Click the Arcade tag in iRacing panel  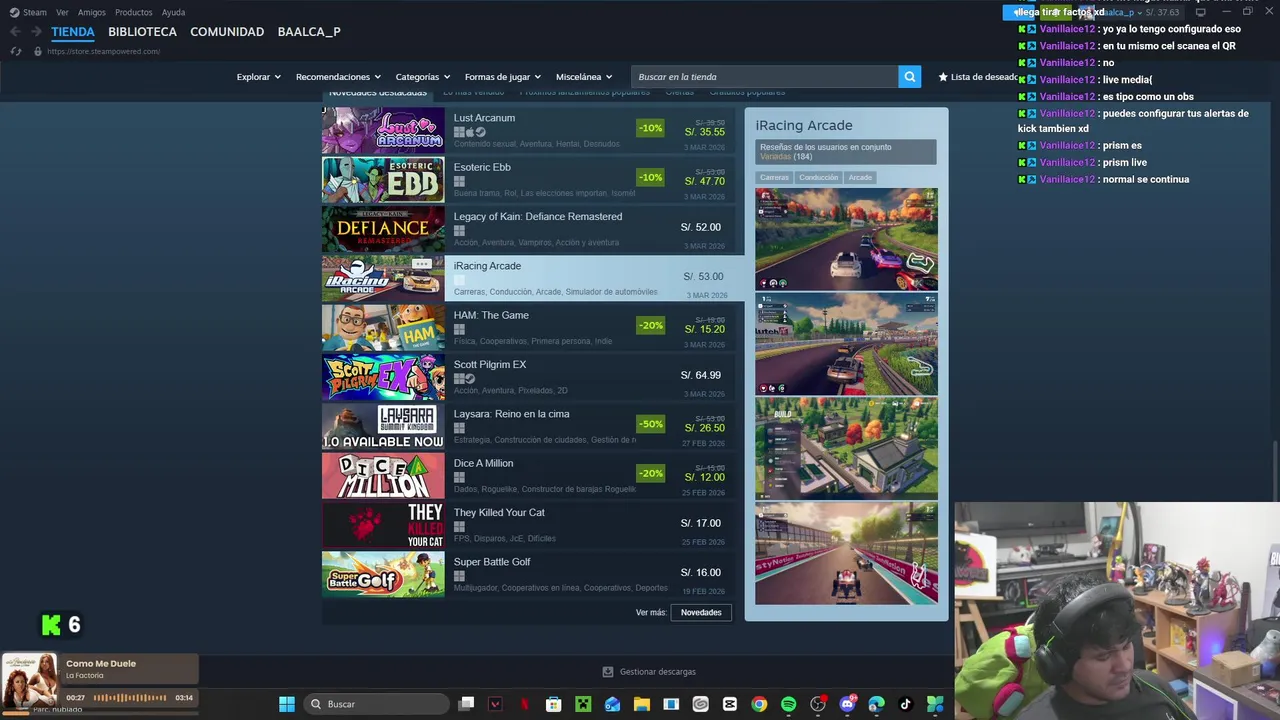(861, 177)
